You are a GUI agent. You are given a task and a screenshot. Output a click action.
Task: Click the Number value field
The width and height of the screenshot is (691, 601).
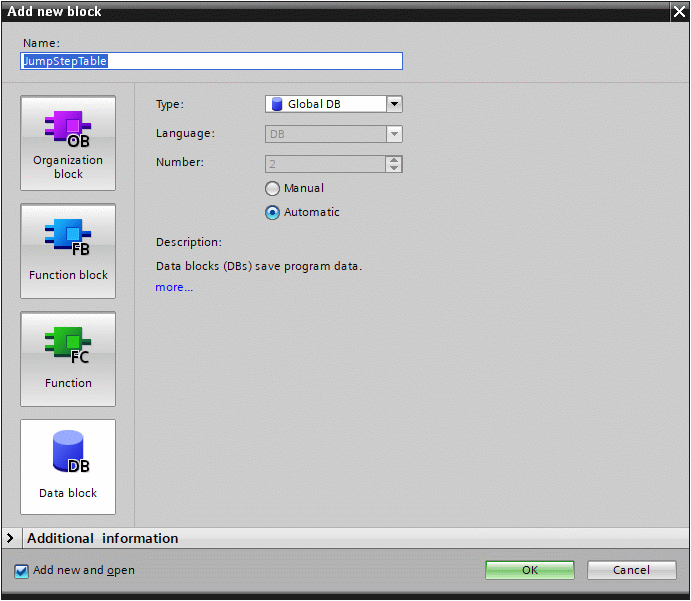324,164
